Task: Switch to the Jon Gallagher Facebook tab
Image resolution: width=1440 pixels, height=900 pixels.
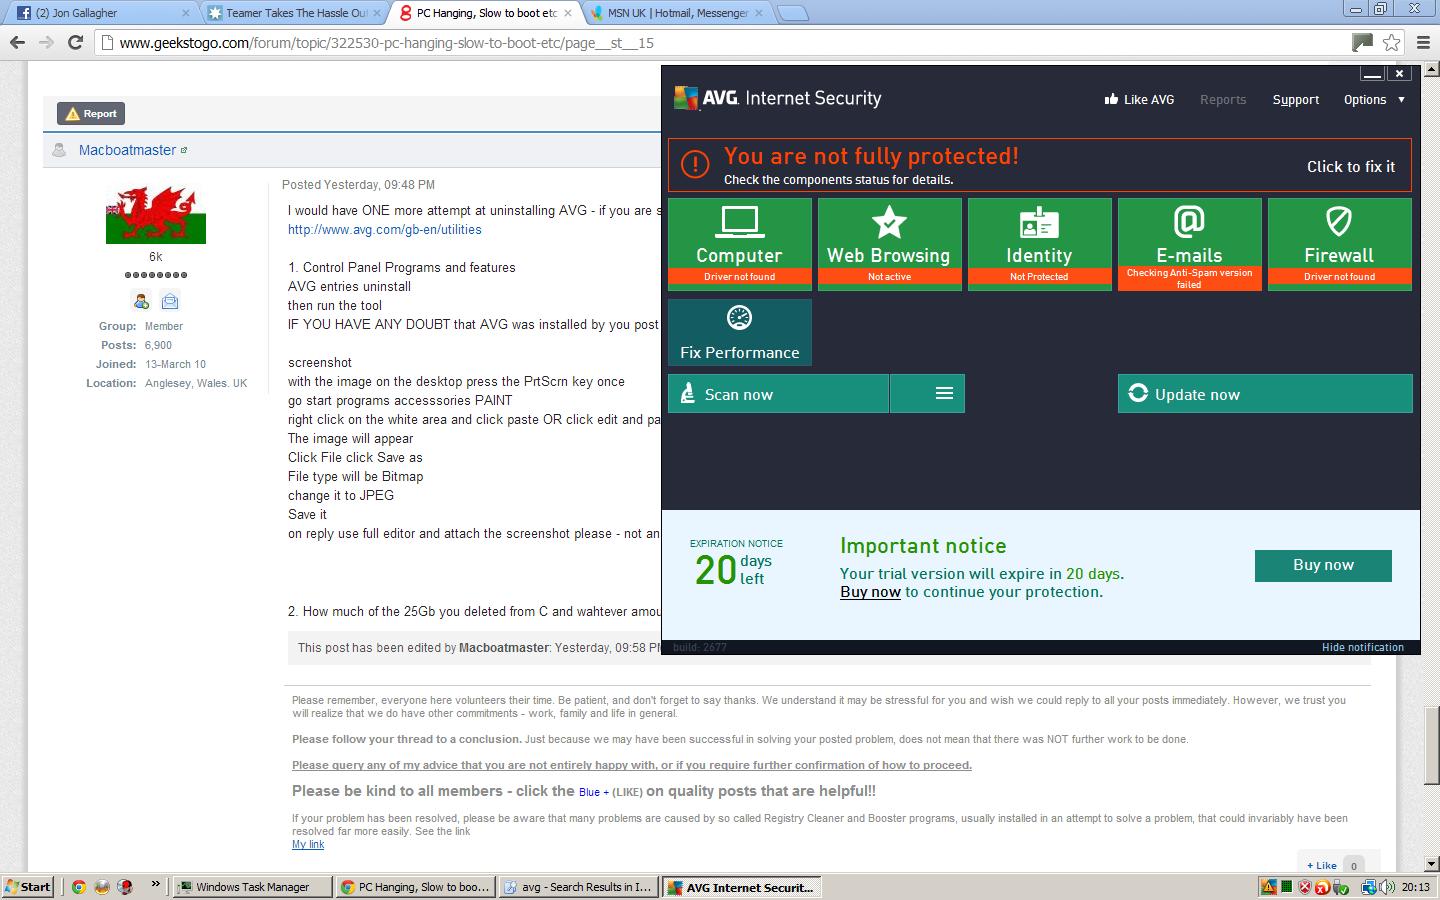Action: click(x=102, y=13)
